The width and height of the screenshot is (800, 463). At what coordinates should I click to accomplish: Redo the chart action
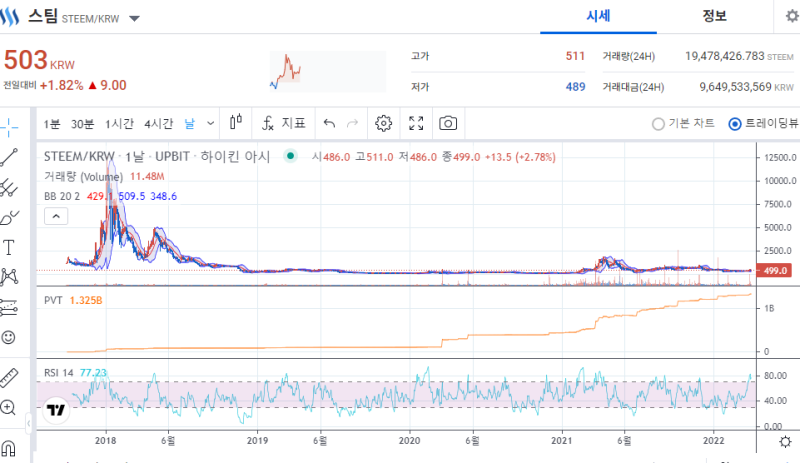point(353,123)
